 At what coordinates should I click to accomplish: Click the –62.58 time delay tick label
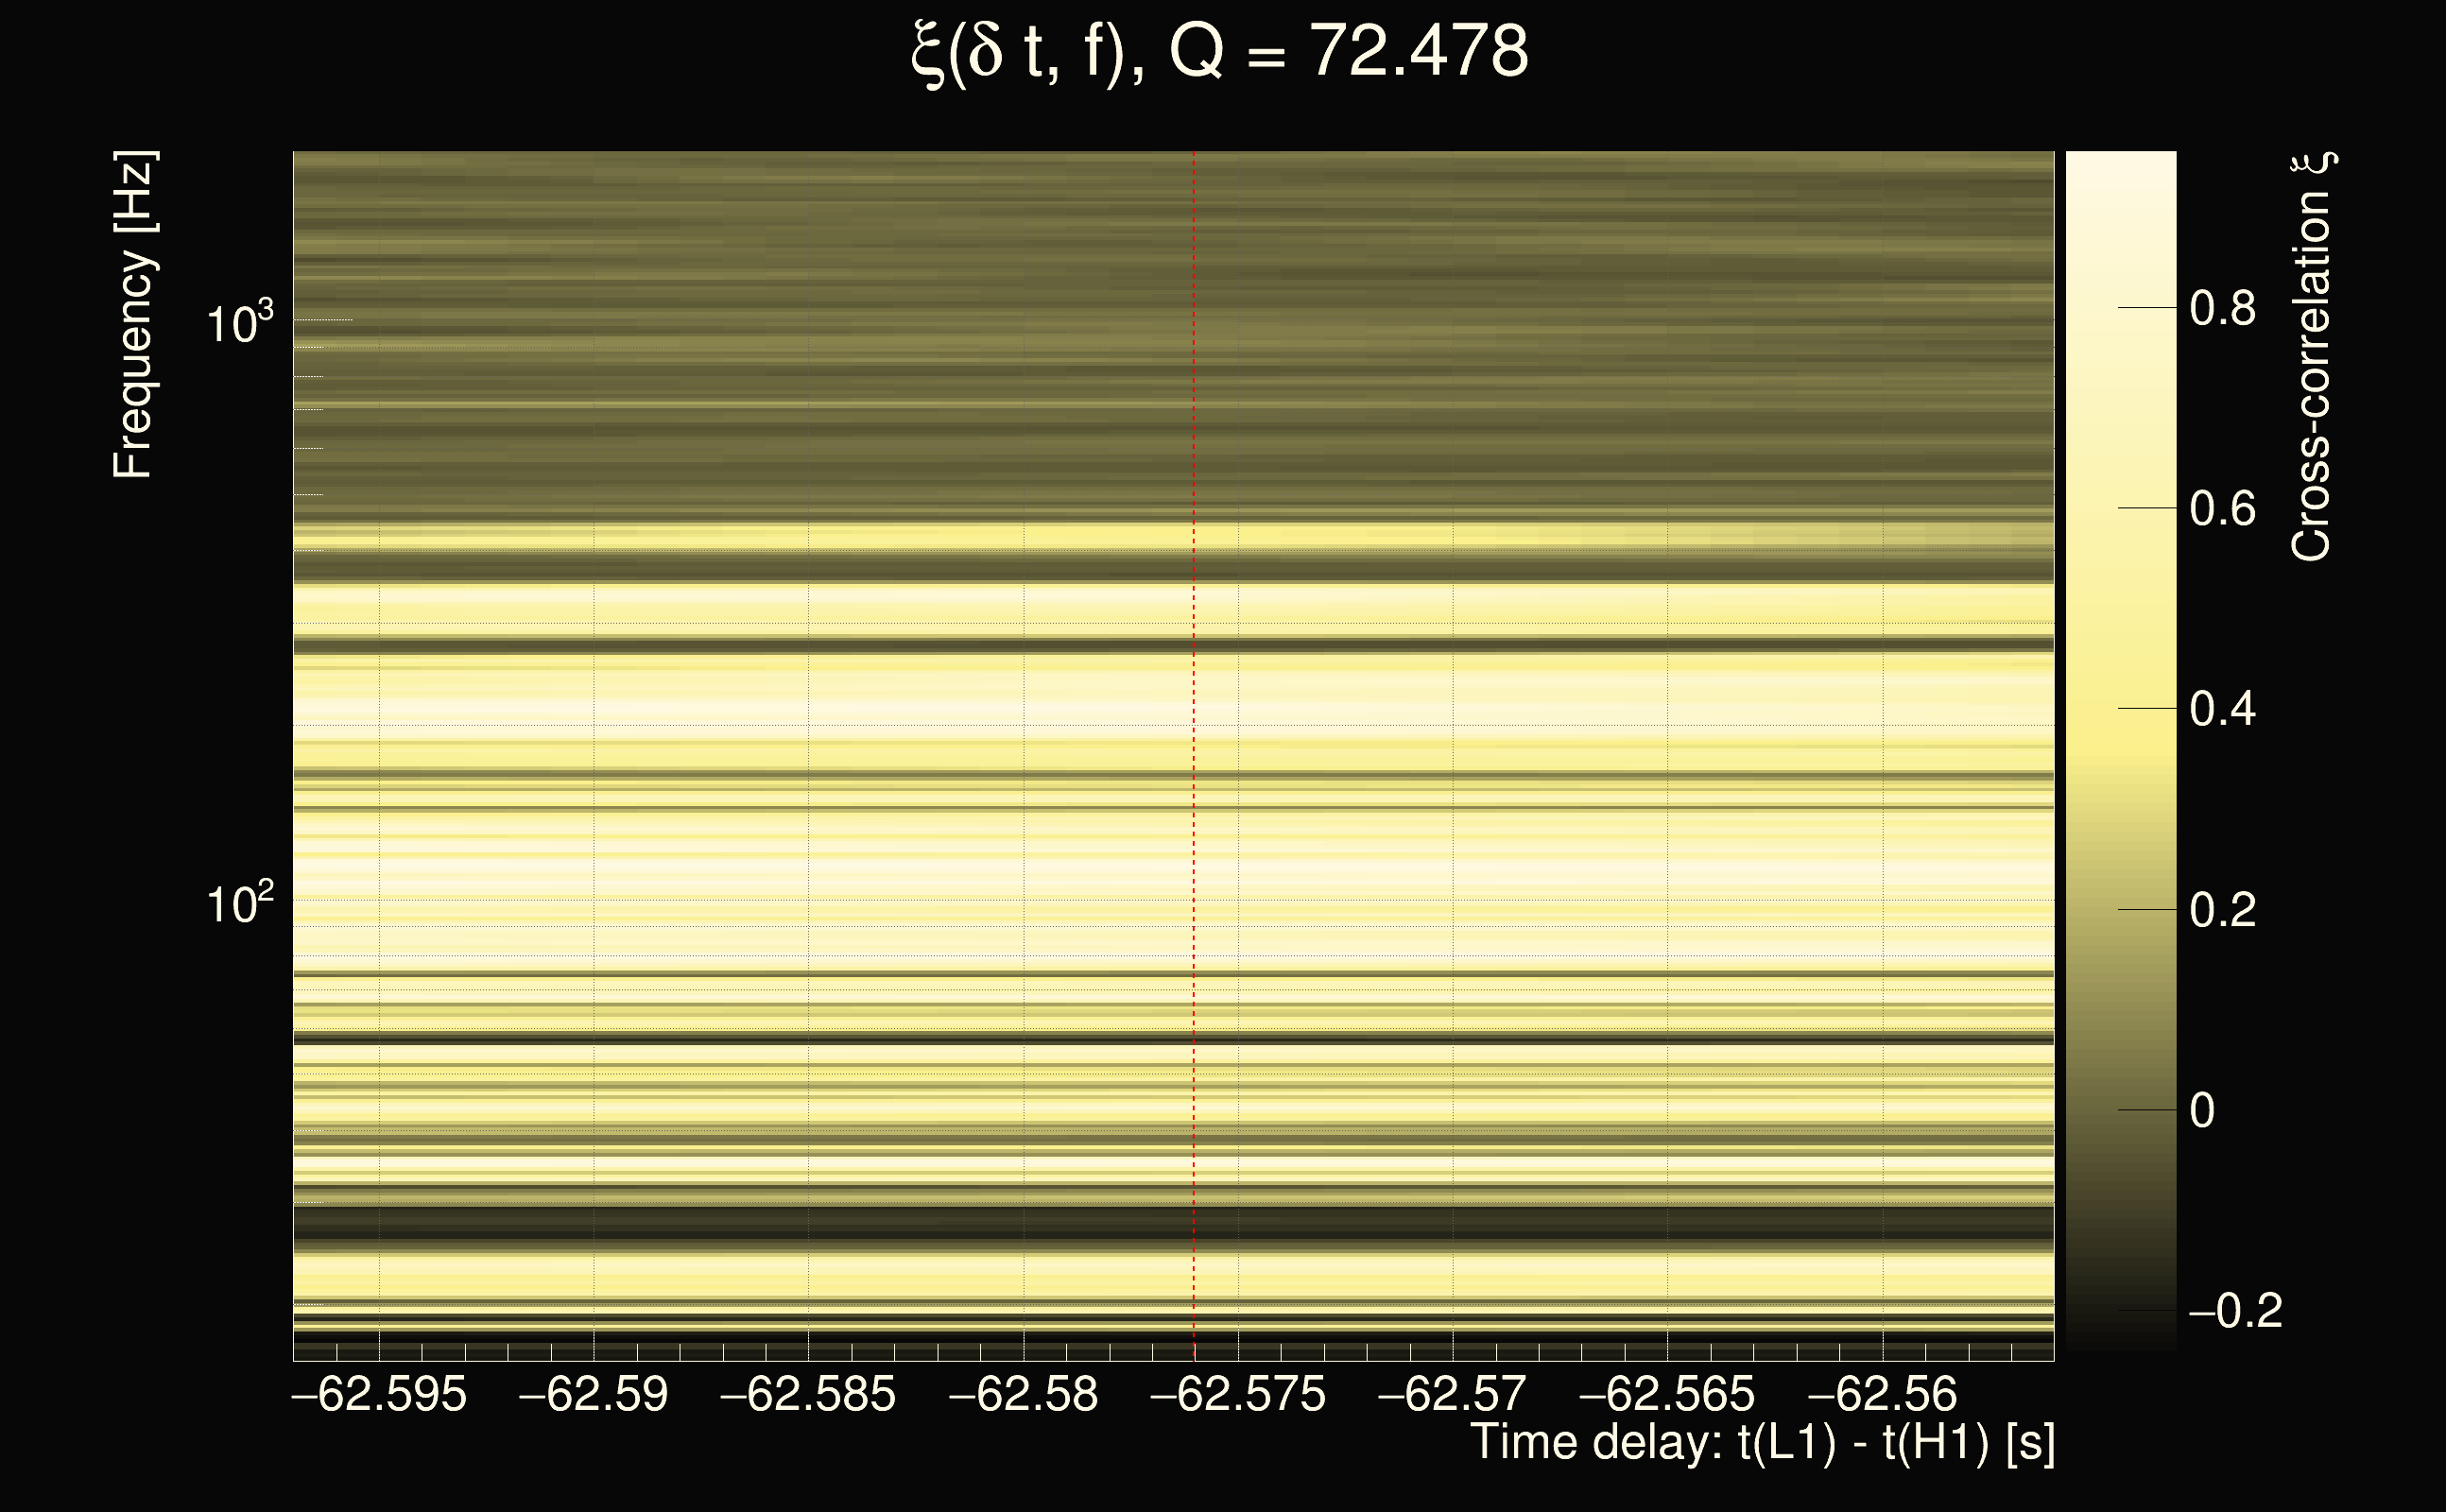click(1023, 1394)
